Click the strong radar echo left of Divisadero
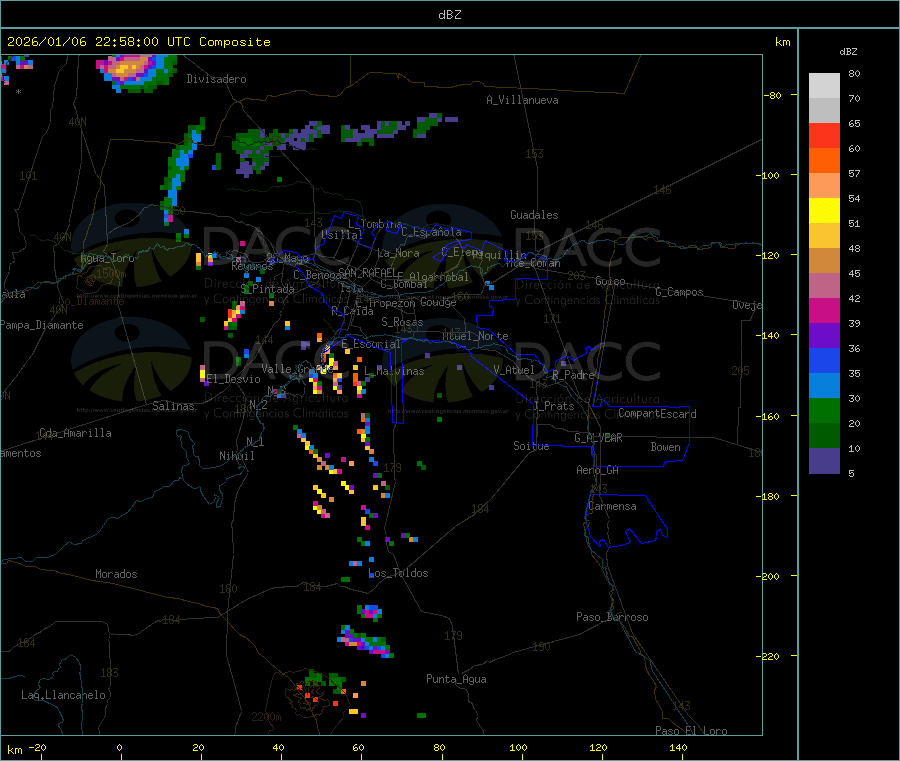This screenshot has height=761, width=900. coord(135,72)
